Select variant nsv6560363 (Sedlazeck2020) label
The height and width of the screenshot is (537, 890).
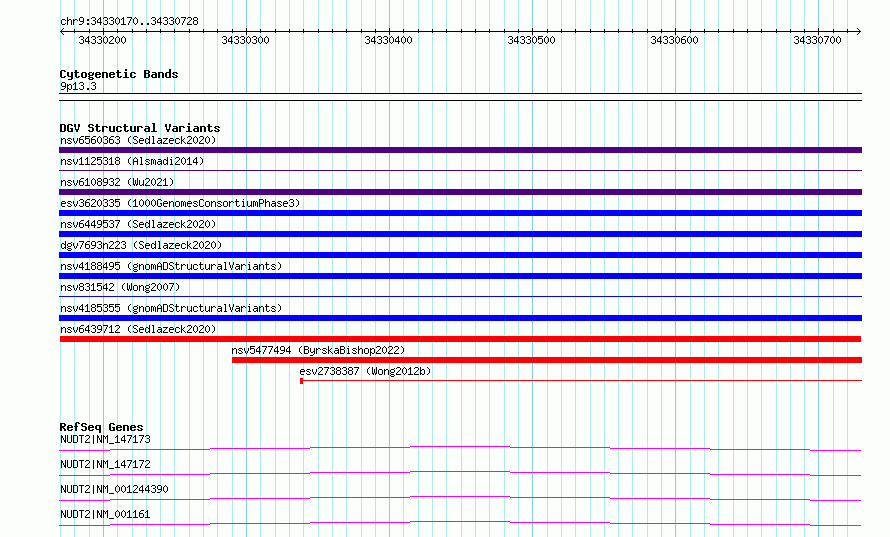pyautogui.click(x=138, y=140)
